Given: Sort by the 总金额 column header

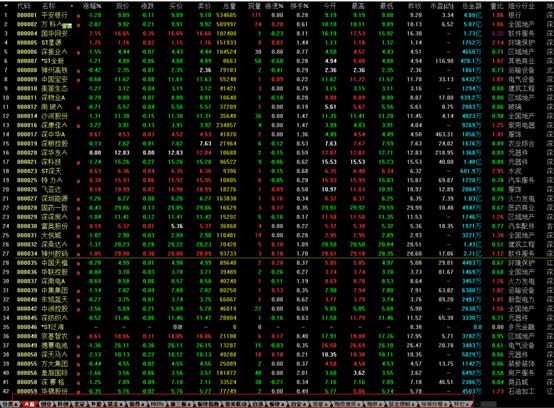Looking at the screenshot, I should click(472, 6).
